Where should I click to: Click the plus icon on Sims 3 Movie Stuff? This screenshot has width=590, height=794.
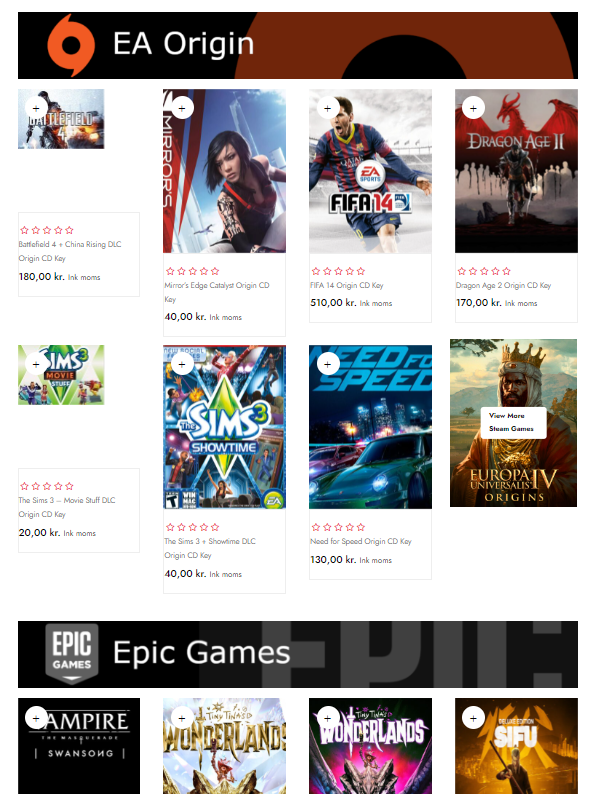(x=36, y=364)
